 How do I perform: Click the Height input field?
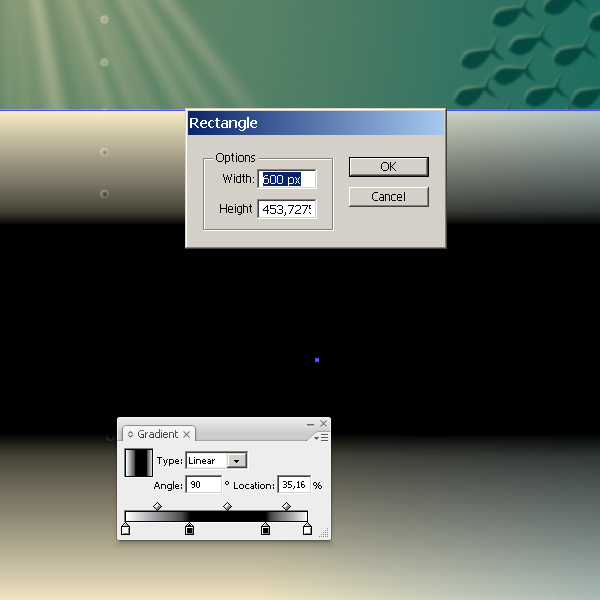coord(287,209)
